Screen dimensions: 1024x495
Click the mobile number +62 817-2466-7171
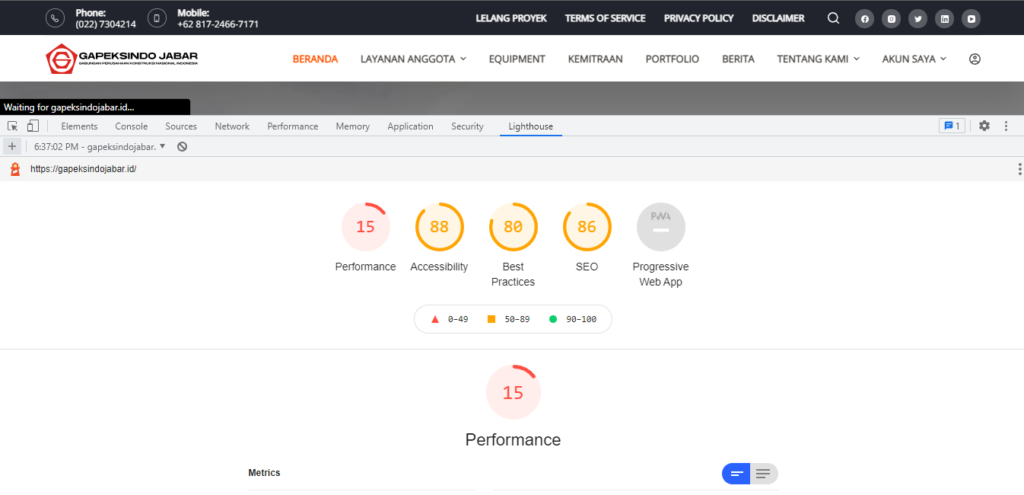[217, 24]
